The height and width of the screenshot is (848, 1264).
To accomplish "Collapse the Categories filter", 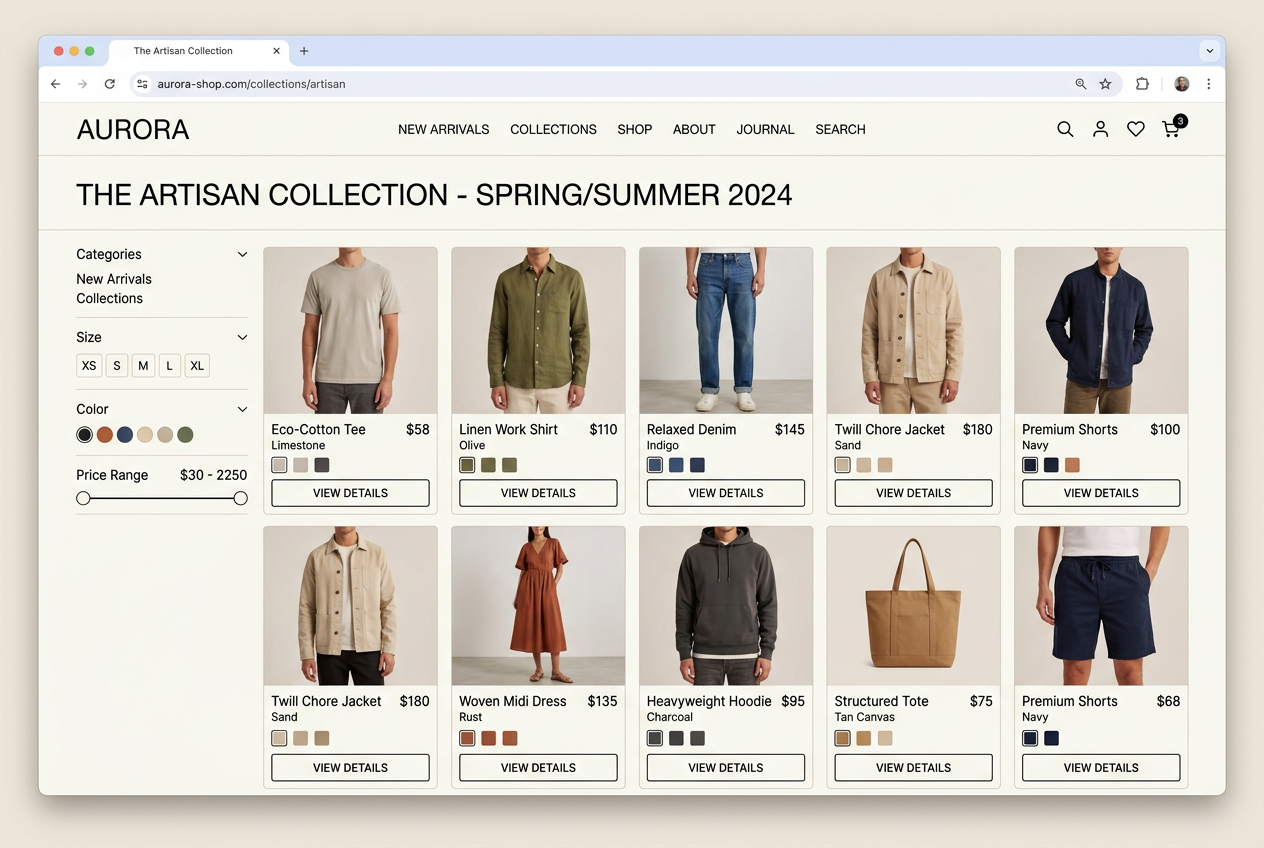I will [242, 254].
